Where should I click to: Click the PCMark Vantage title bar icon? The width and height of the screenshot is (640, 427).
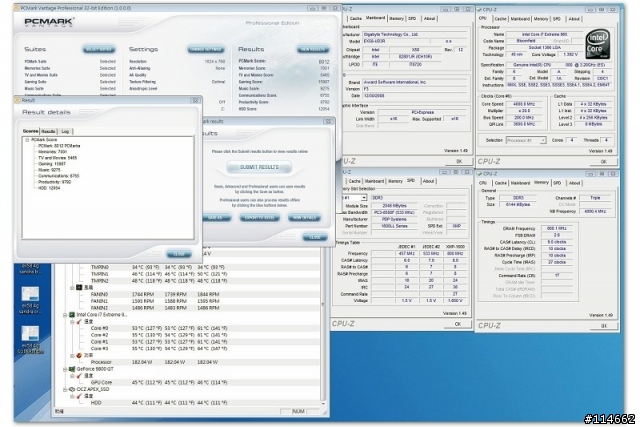17,8
